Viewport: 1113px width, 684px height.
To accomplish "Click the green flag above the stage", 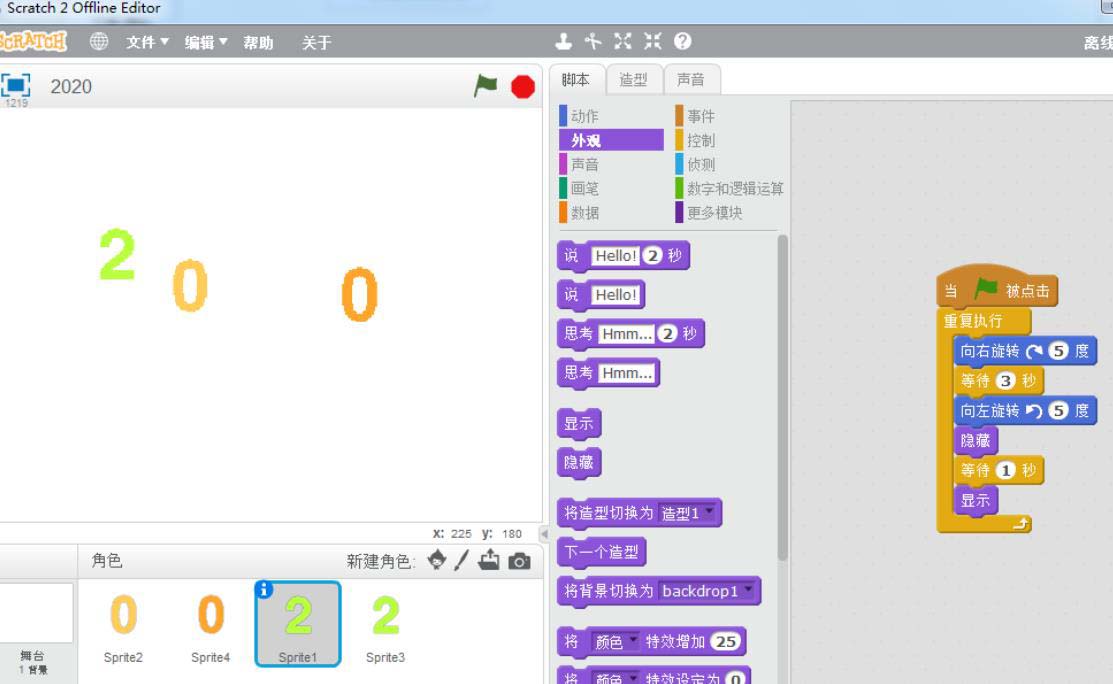I will coord(486,86).
